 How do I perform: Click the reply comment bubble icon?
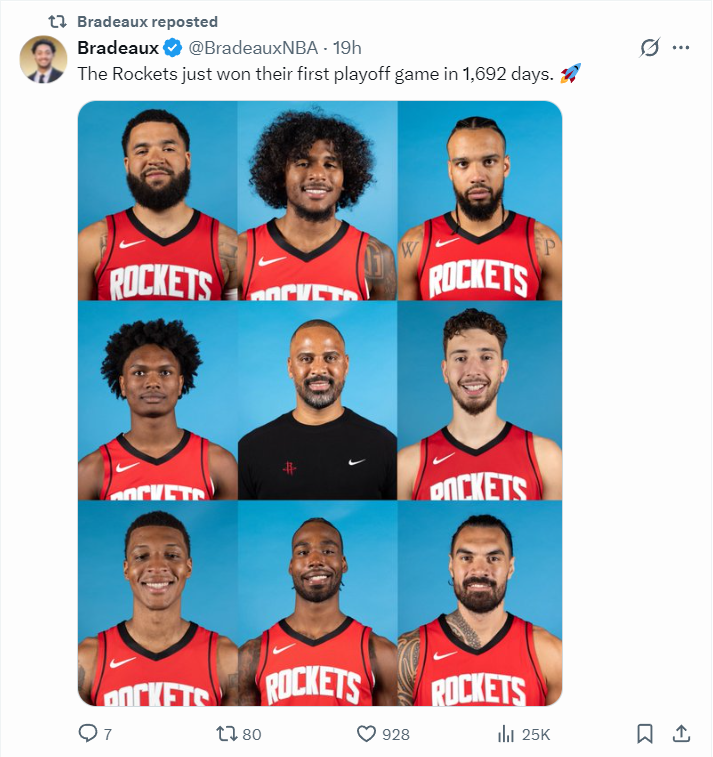(88, 733)
